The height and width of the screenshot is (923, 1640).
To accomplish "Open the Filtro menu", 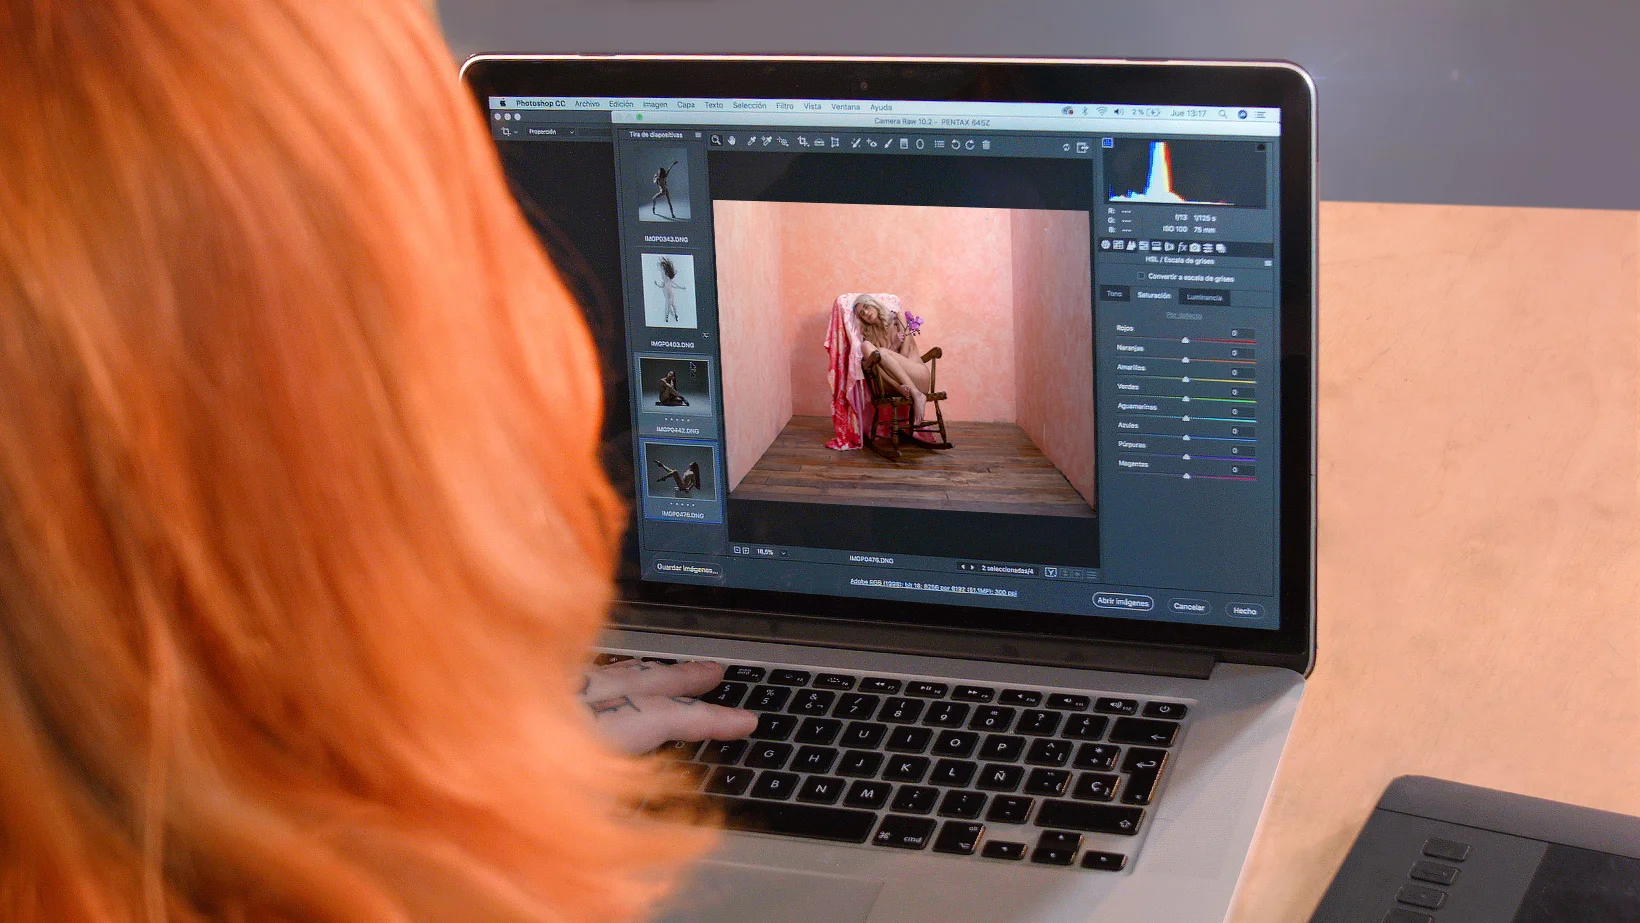I will click(x=785, y=106).
